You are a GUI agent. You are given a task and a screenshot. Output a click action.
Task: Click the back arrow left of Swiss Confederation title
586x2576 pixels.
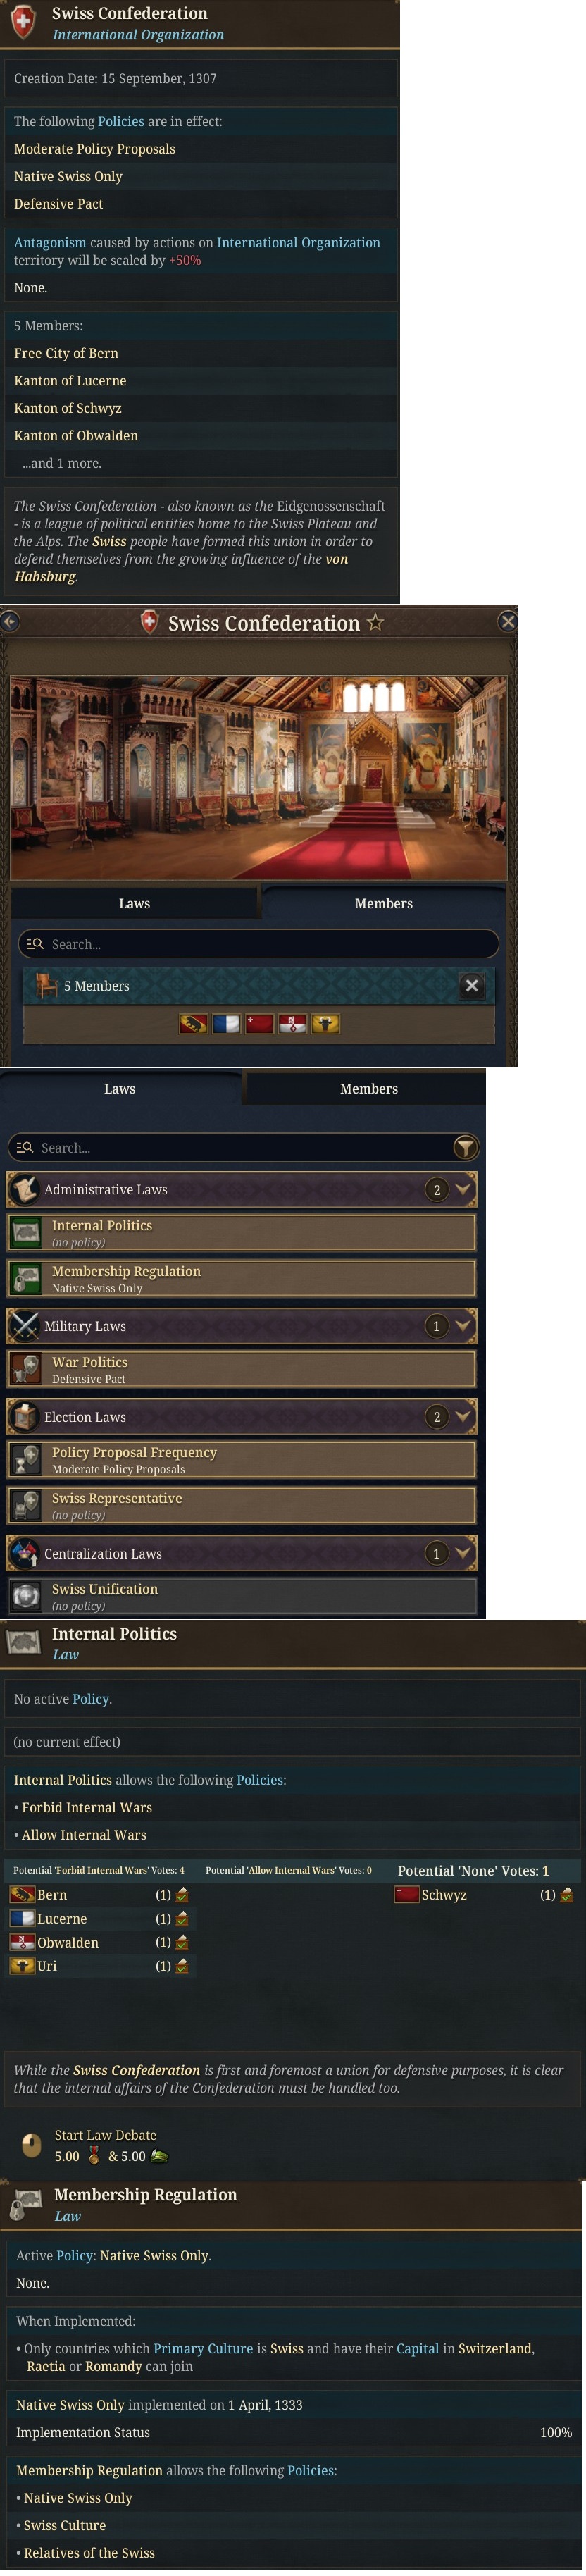tap(9, 622)
